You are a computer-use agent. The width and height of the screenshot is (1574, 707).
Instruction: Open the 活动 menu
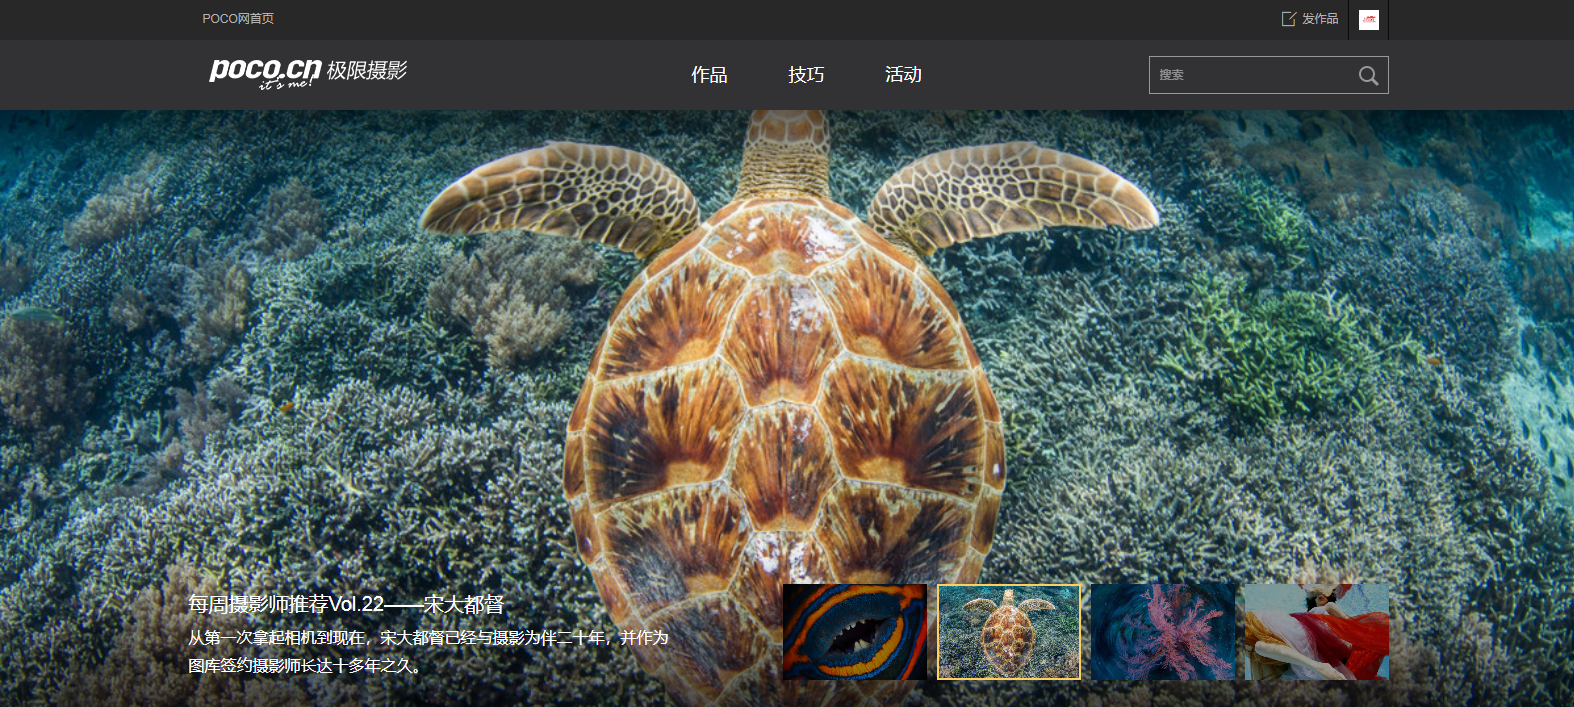click(x=903, y=75)
